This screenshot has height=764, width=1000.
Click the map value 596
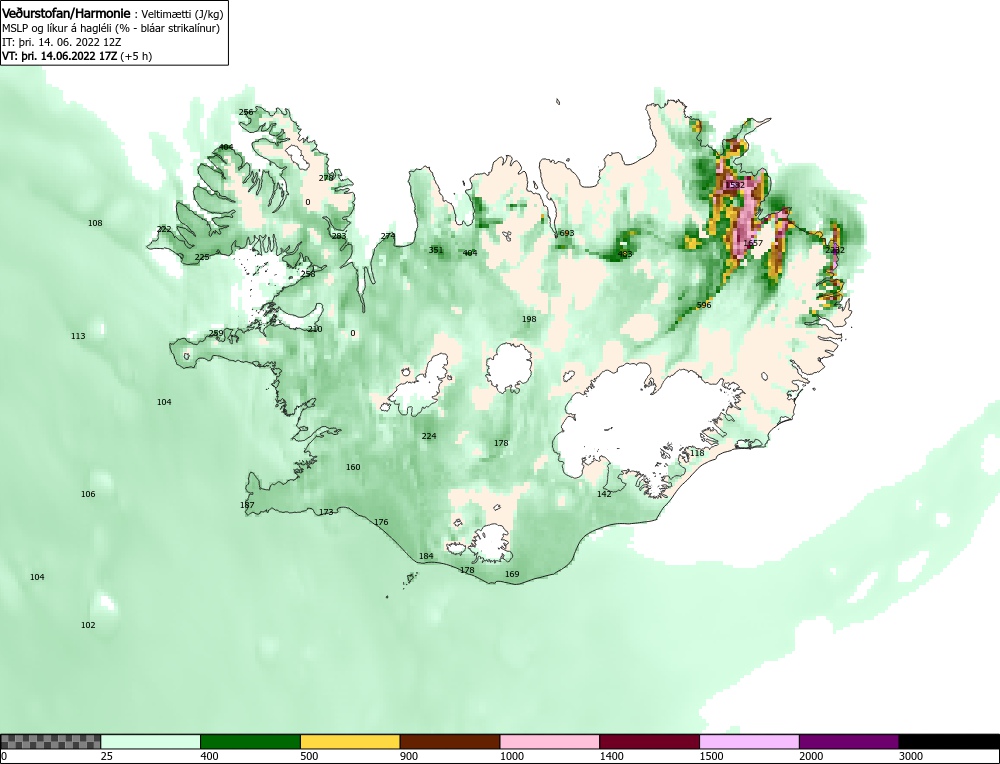[x=703, y=305]
